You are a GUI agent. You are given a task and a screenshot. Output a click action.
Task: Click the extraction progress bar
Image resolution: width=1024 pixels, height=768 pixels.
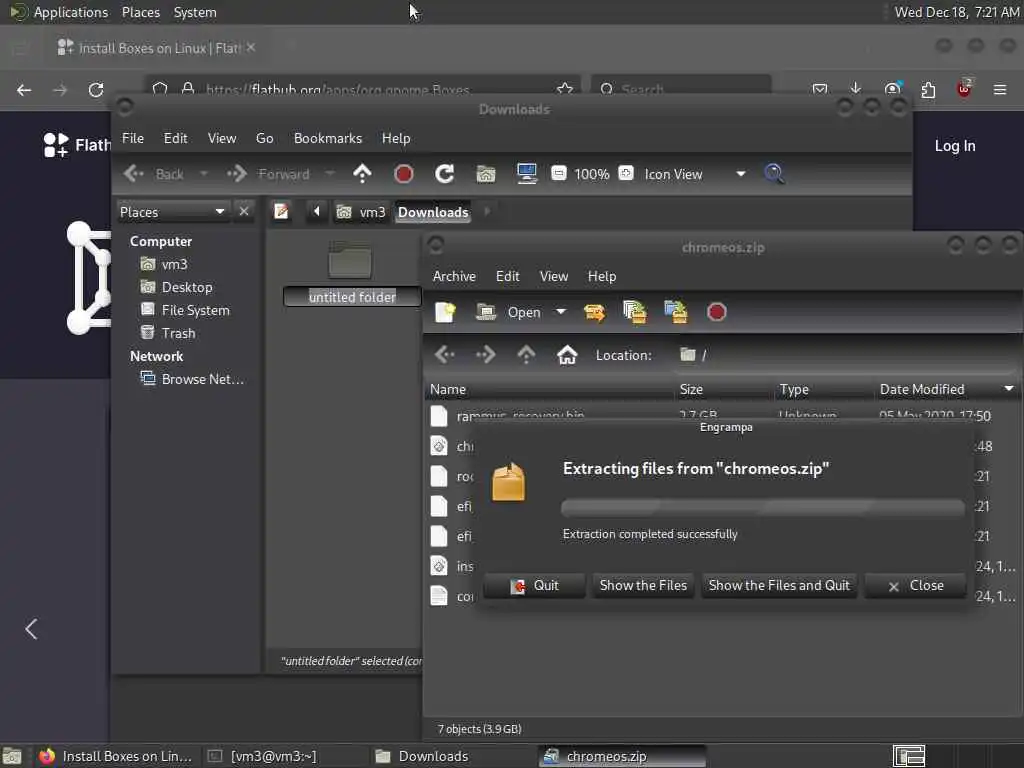click(x=762, y=507)
